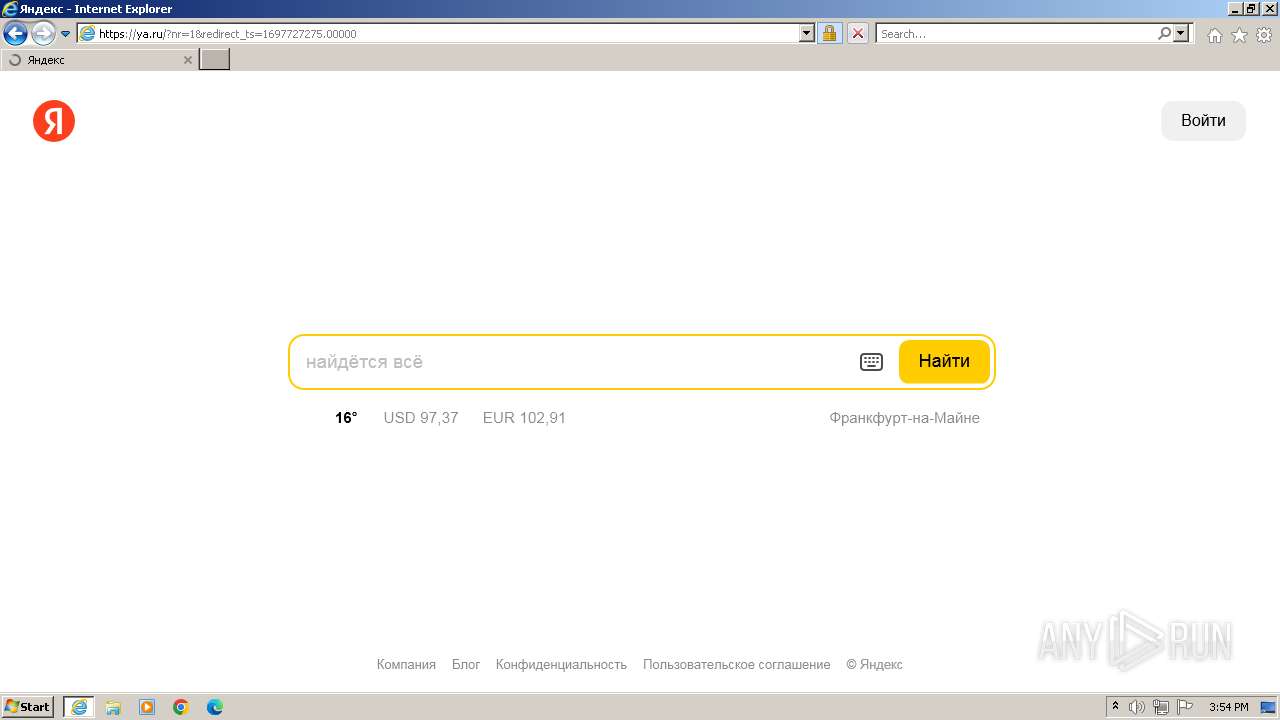Open the media player taskbar icon
This screenshot has height=720, width=1280.
[147, 707]
